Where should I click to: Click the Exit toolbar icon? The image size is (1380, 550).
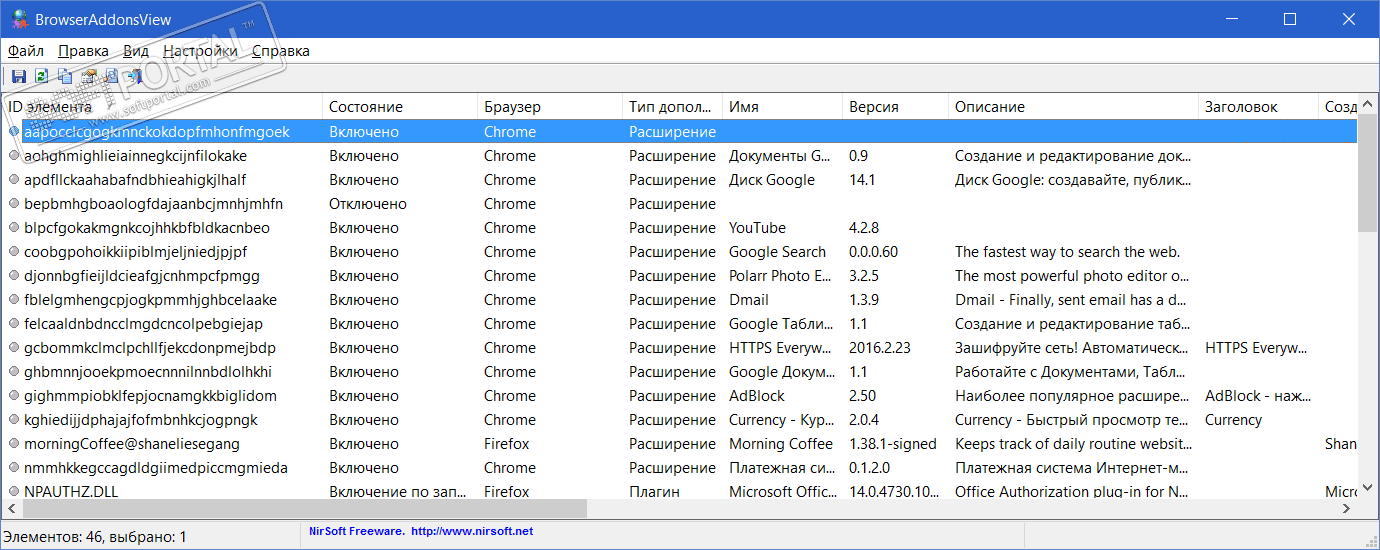click(x=133, y=76)
